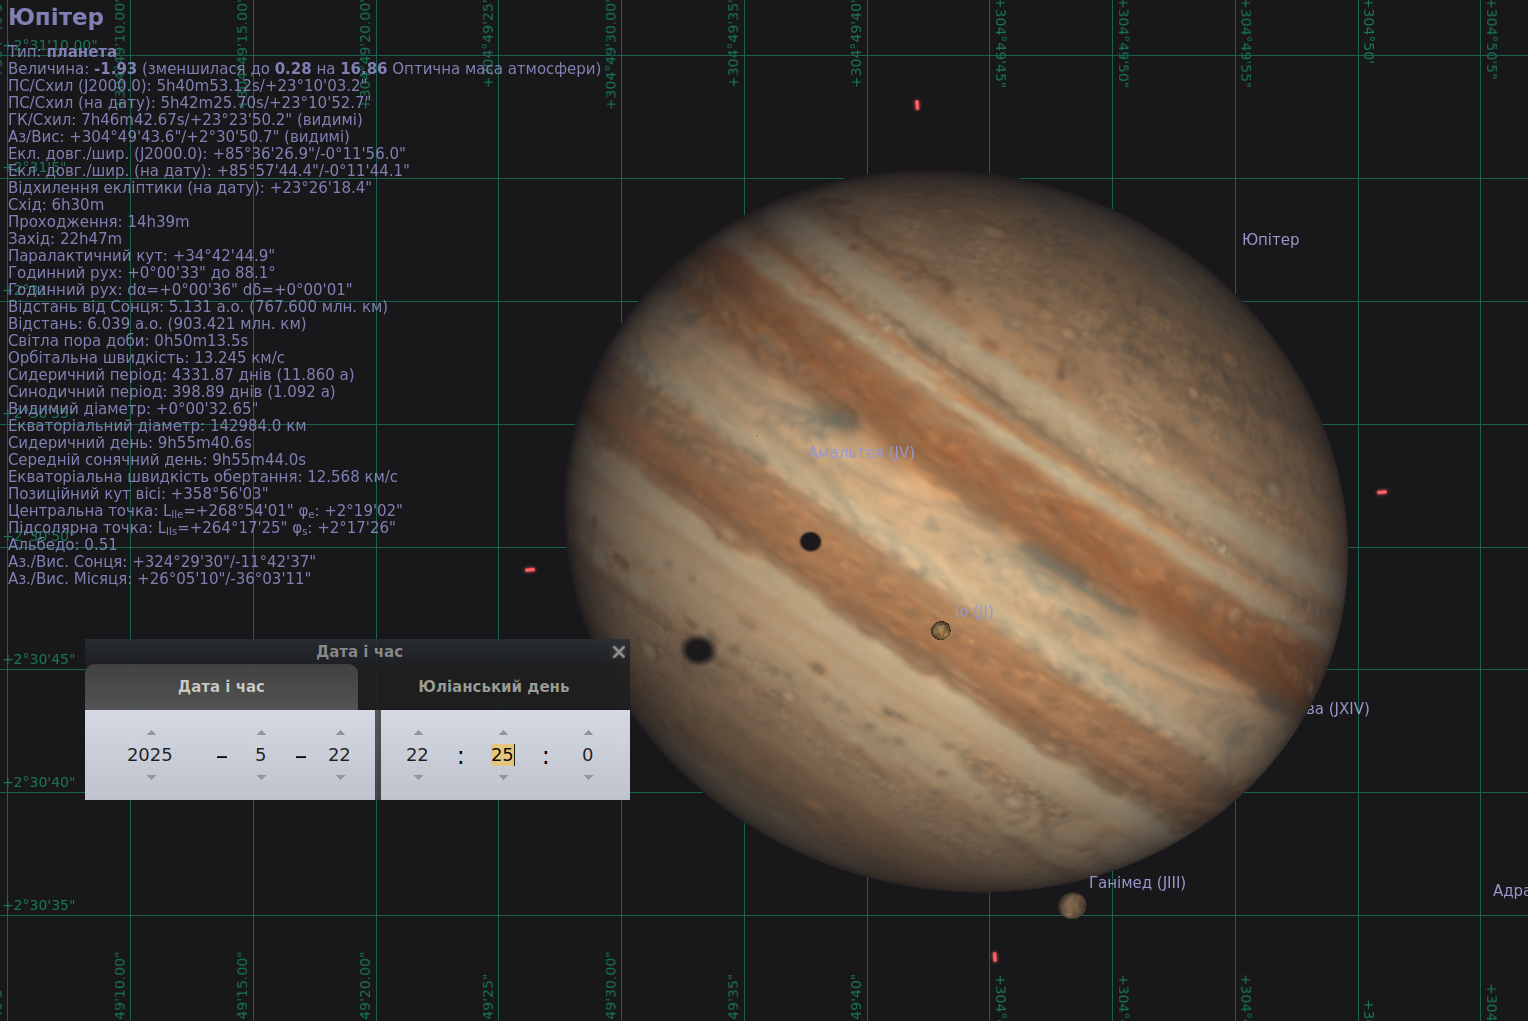
Task: Decrease minutes with the arrow below 25
Action: [x=503, y=777]
